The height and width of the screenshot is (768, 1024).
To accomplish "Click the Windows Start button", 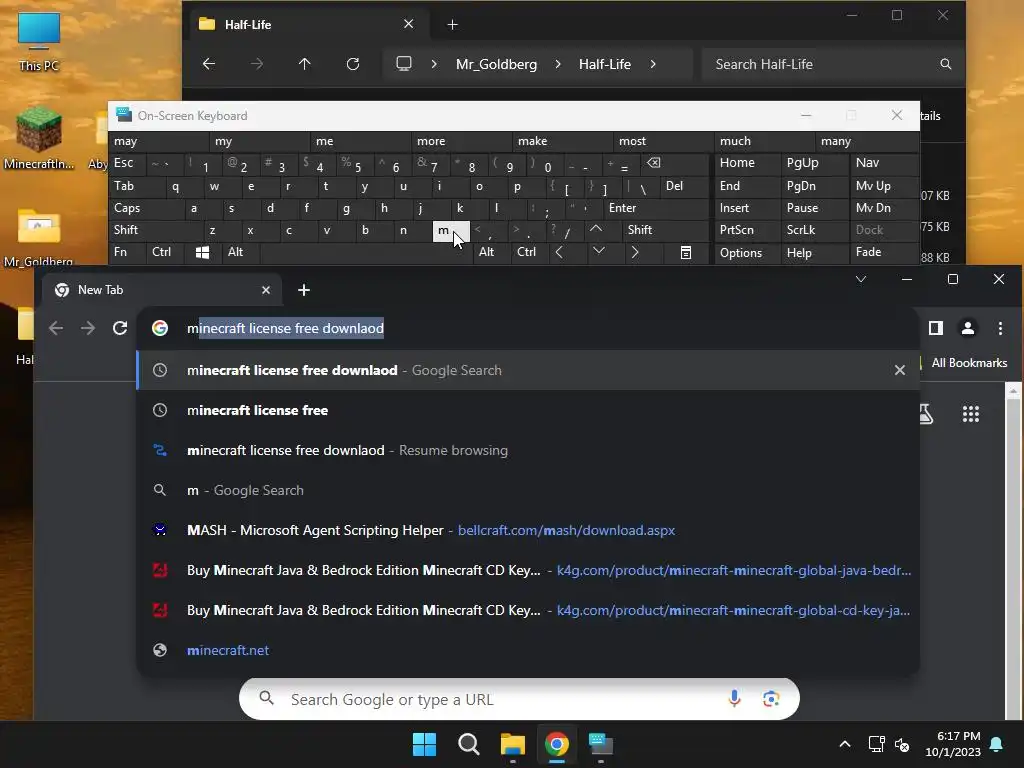I will click(424, 744).
